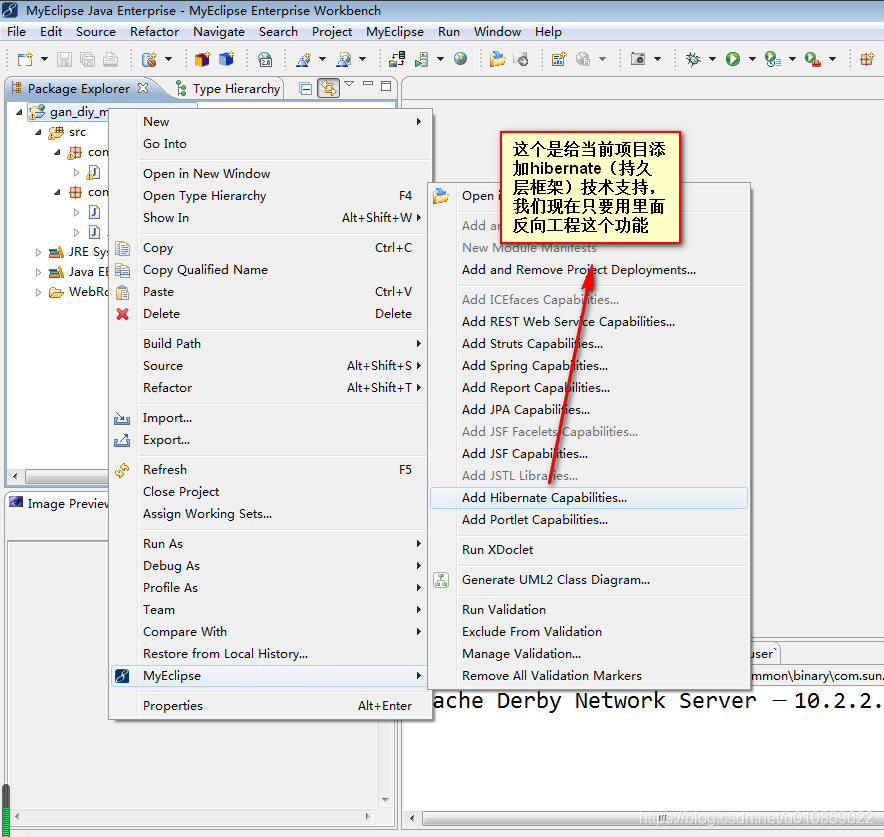This screenshot has height=837, width=884.
Task: Open the New file dropdown arrow
Action: coord(45,59)
